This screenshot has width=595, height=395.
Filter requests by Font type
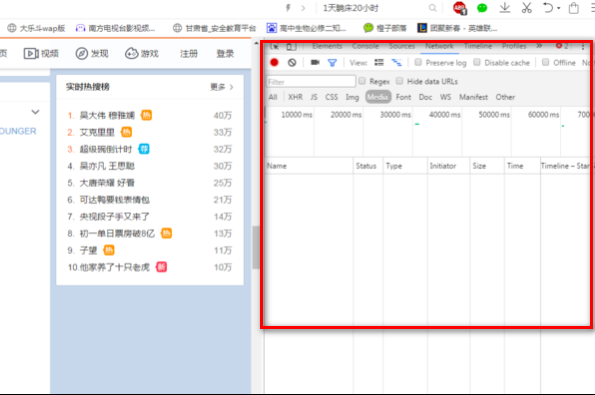(403, 97)
